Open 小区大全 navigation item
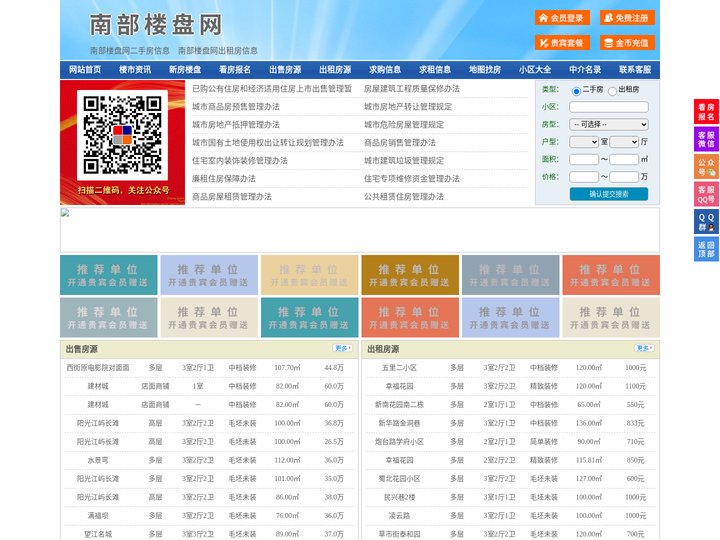720x540 pixels. click(535, 70)
